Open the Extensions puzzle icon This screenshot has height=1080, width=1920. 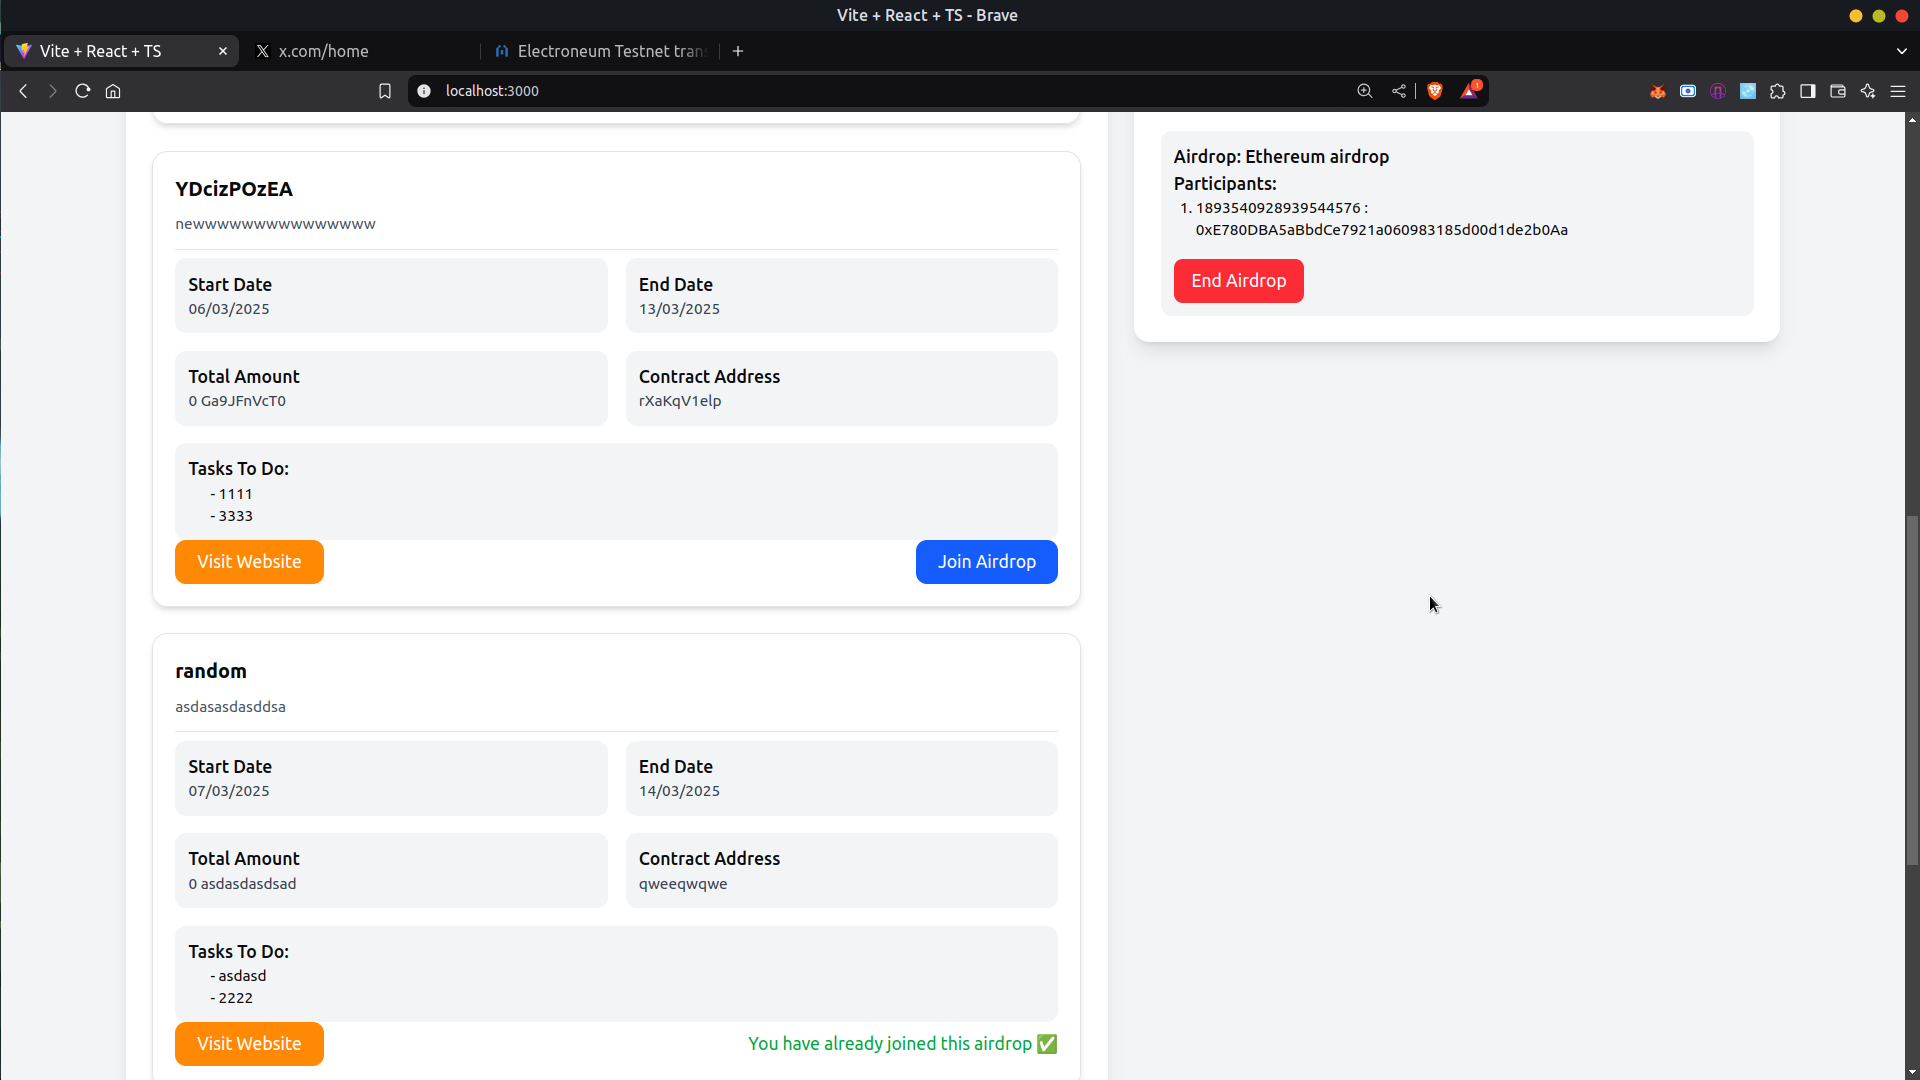1777,91
